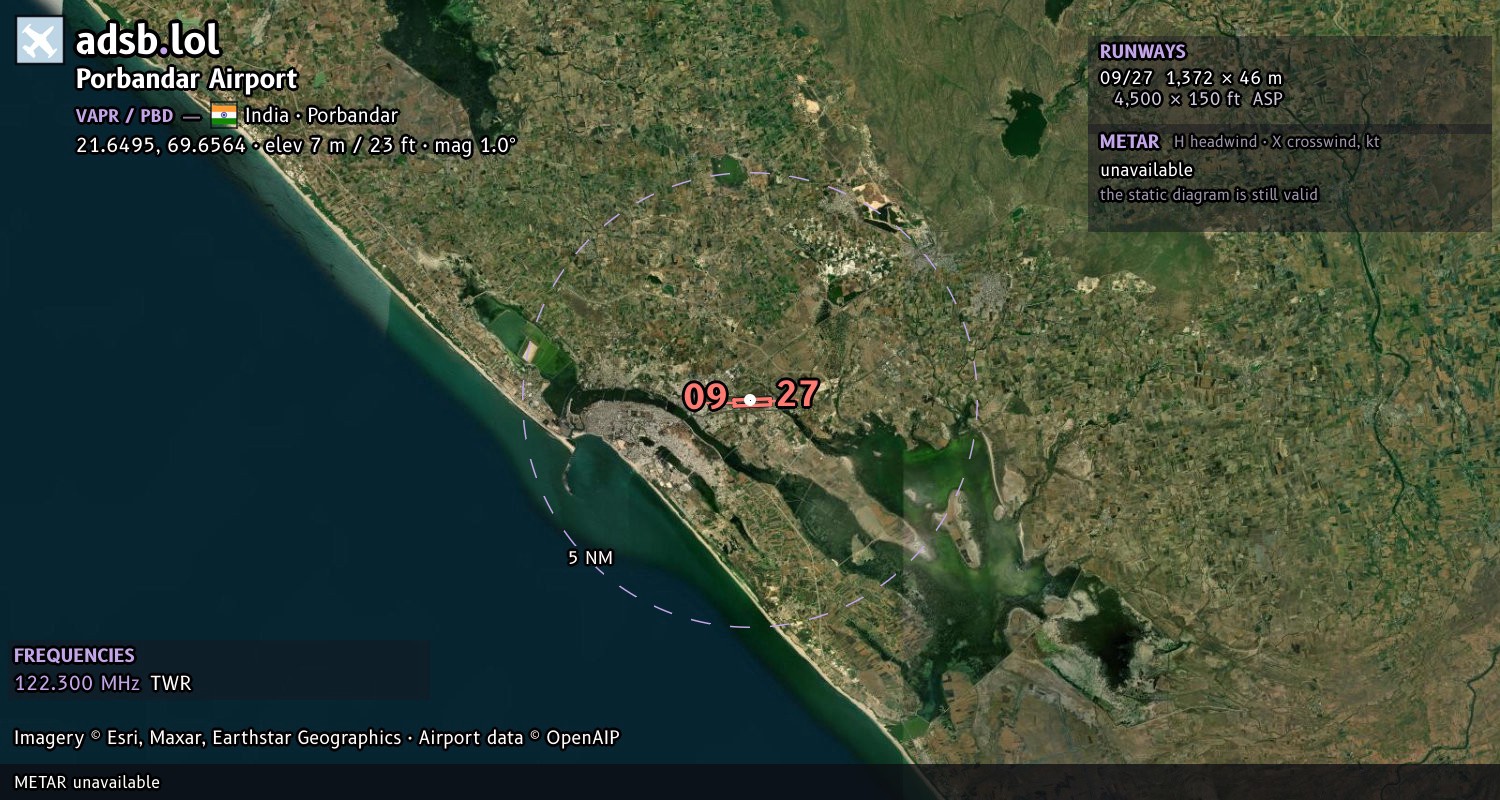Click the 122.300 MHz frequency value

pos(77,684)
